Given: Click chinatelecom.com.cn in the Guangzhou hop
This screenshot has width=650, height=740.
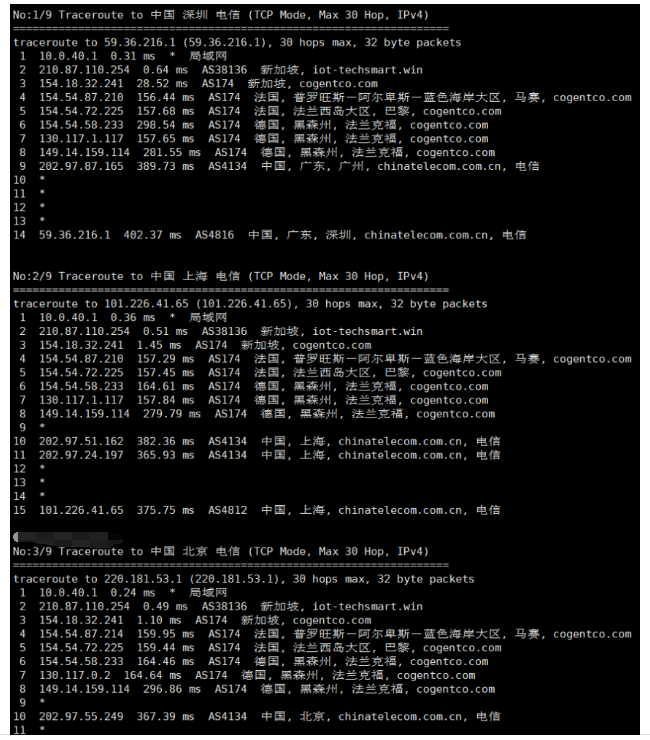Looking at the screenshot, I should coord(439,167).
